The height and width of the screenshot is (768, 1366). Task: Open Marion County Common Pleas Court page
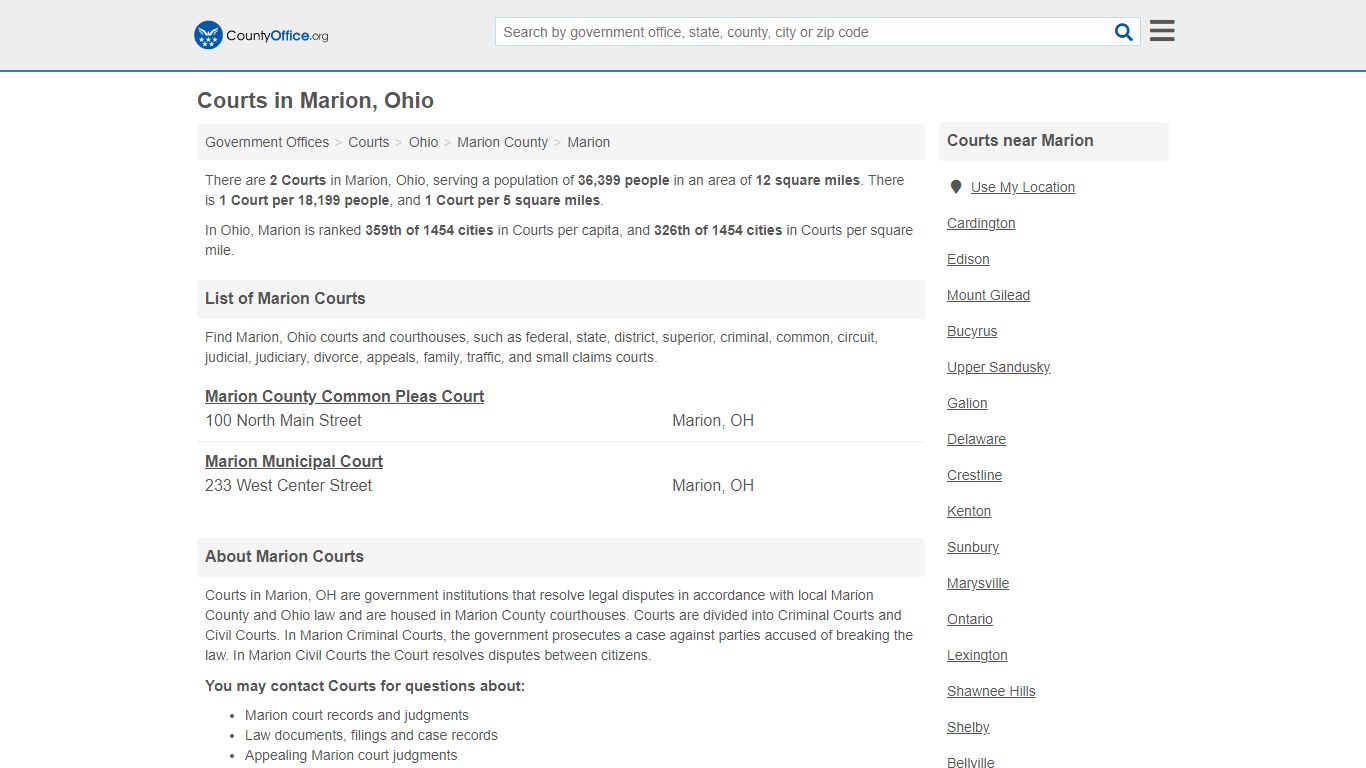tap(344, 396)
